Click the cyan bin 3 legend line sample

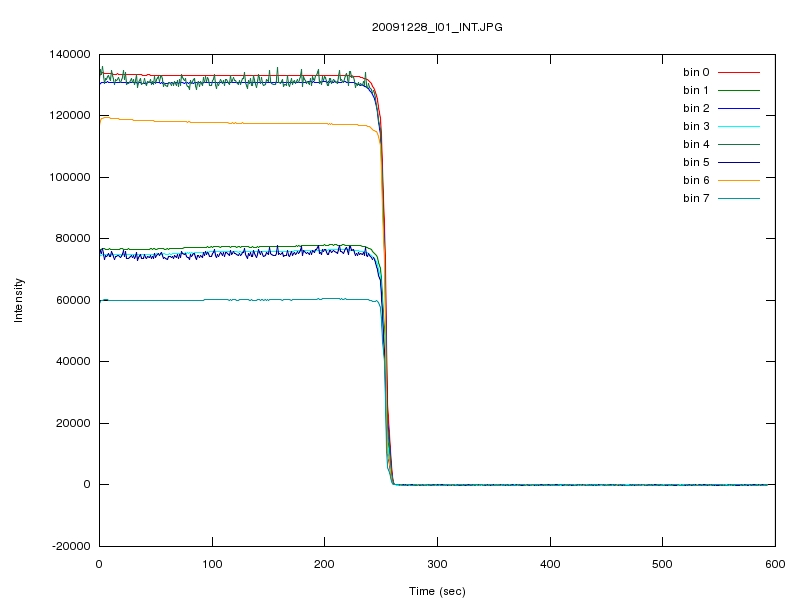pyautogui.click(x=739, y=126)
